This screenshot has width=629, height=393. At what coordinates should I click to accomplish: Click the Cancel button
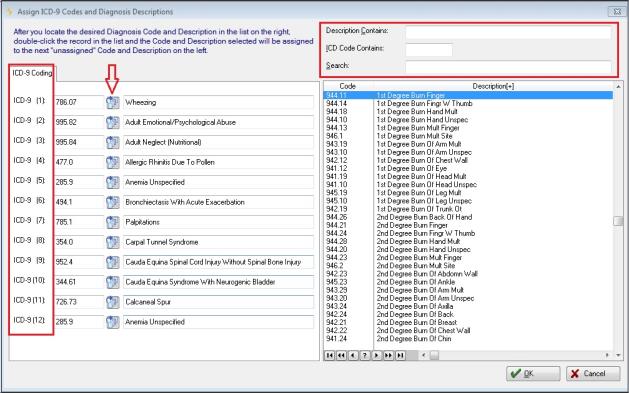(x=593, y=374)
